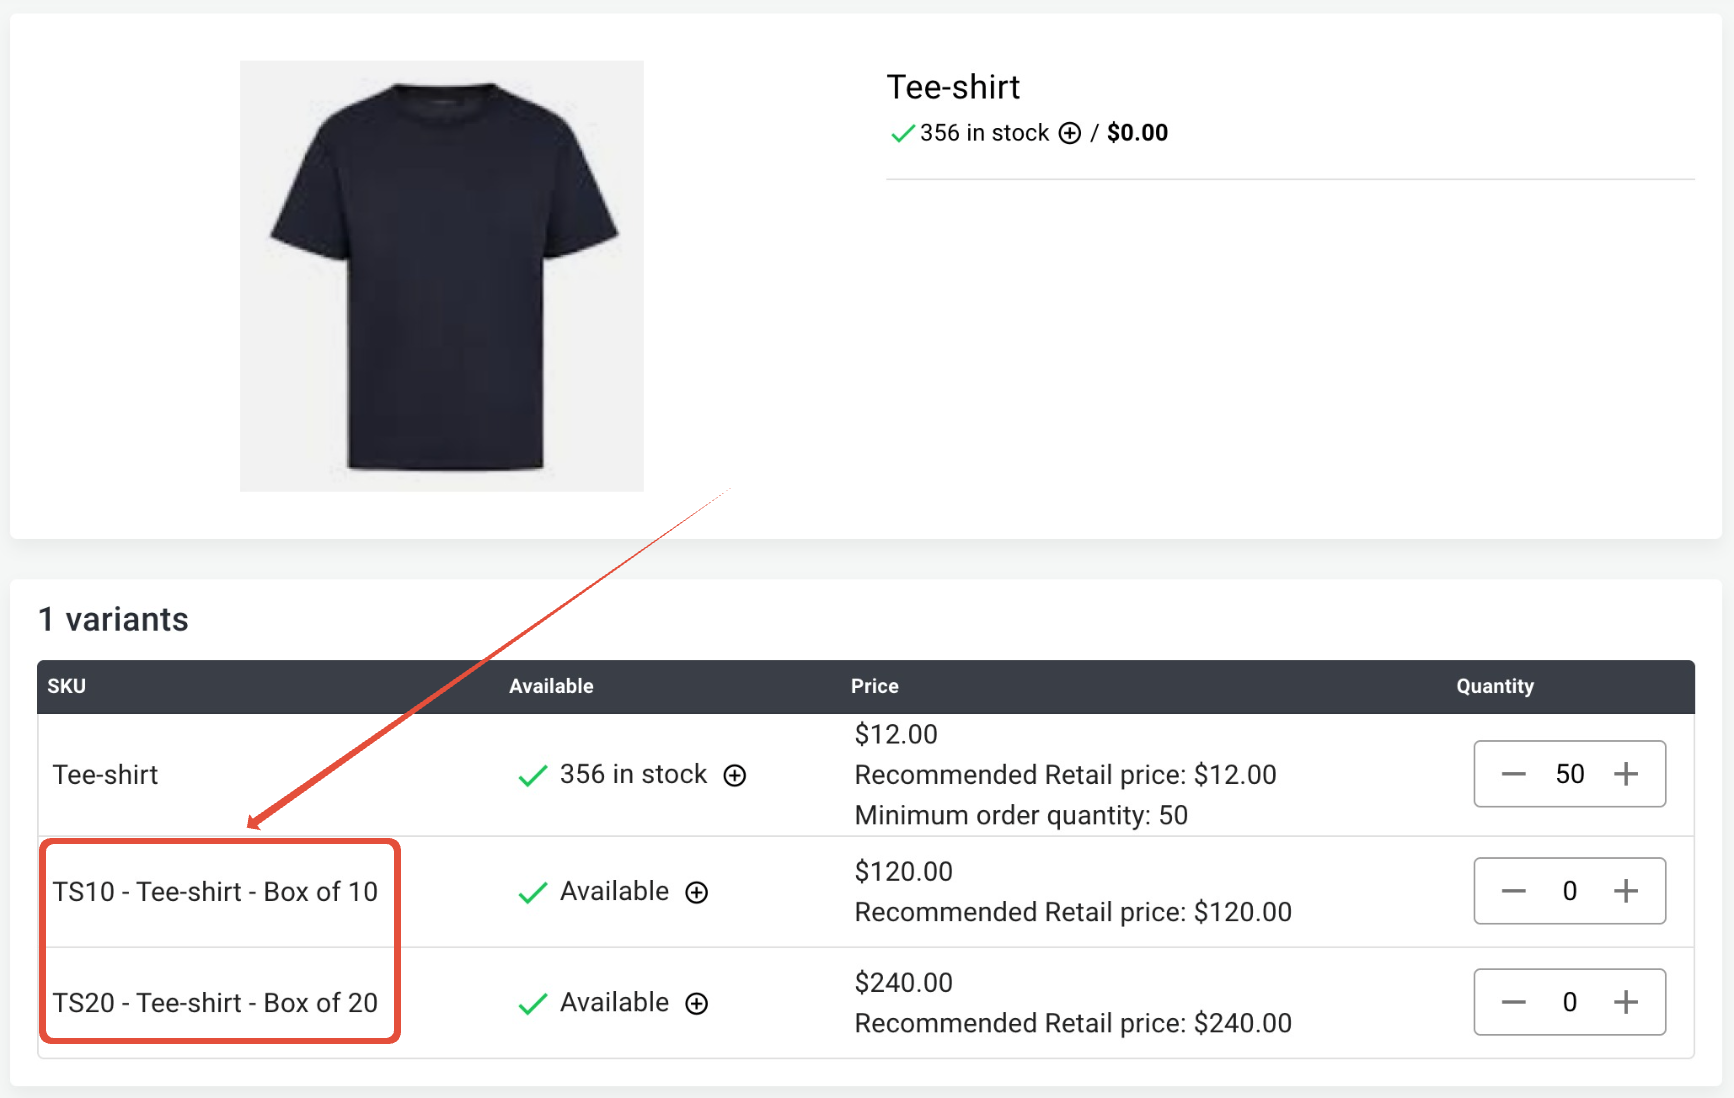Increase quantity for the Tee-shirt variant
The width and height of the screenshot is (1734, 1098).
pos(1626,774)
